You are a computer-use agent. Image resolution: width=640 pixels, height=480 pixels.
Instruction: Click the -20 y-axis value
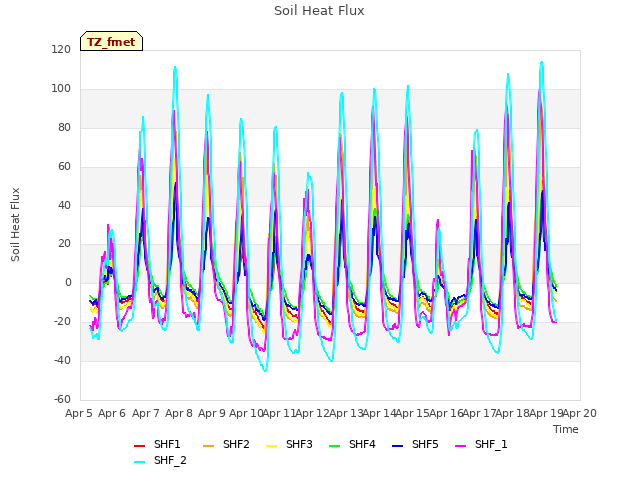[62, 322]
